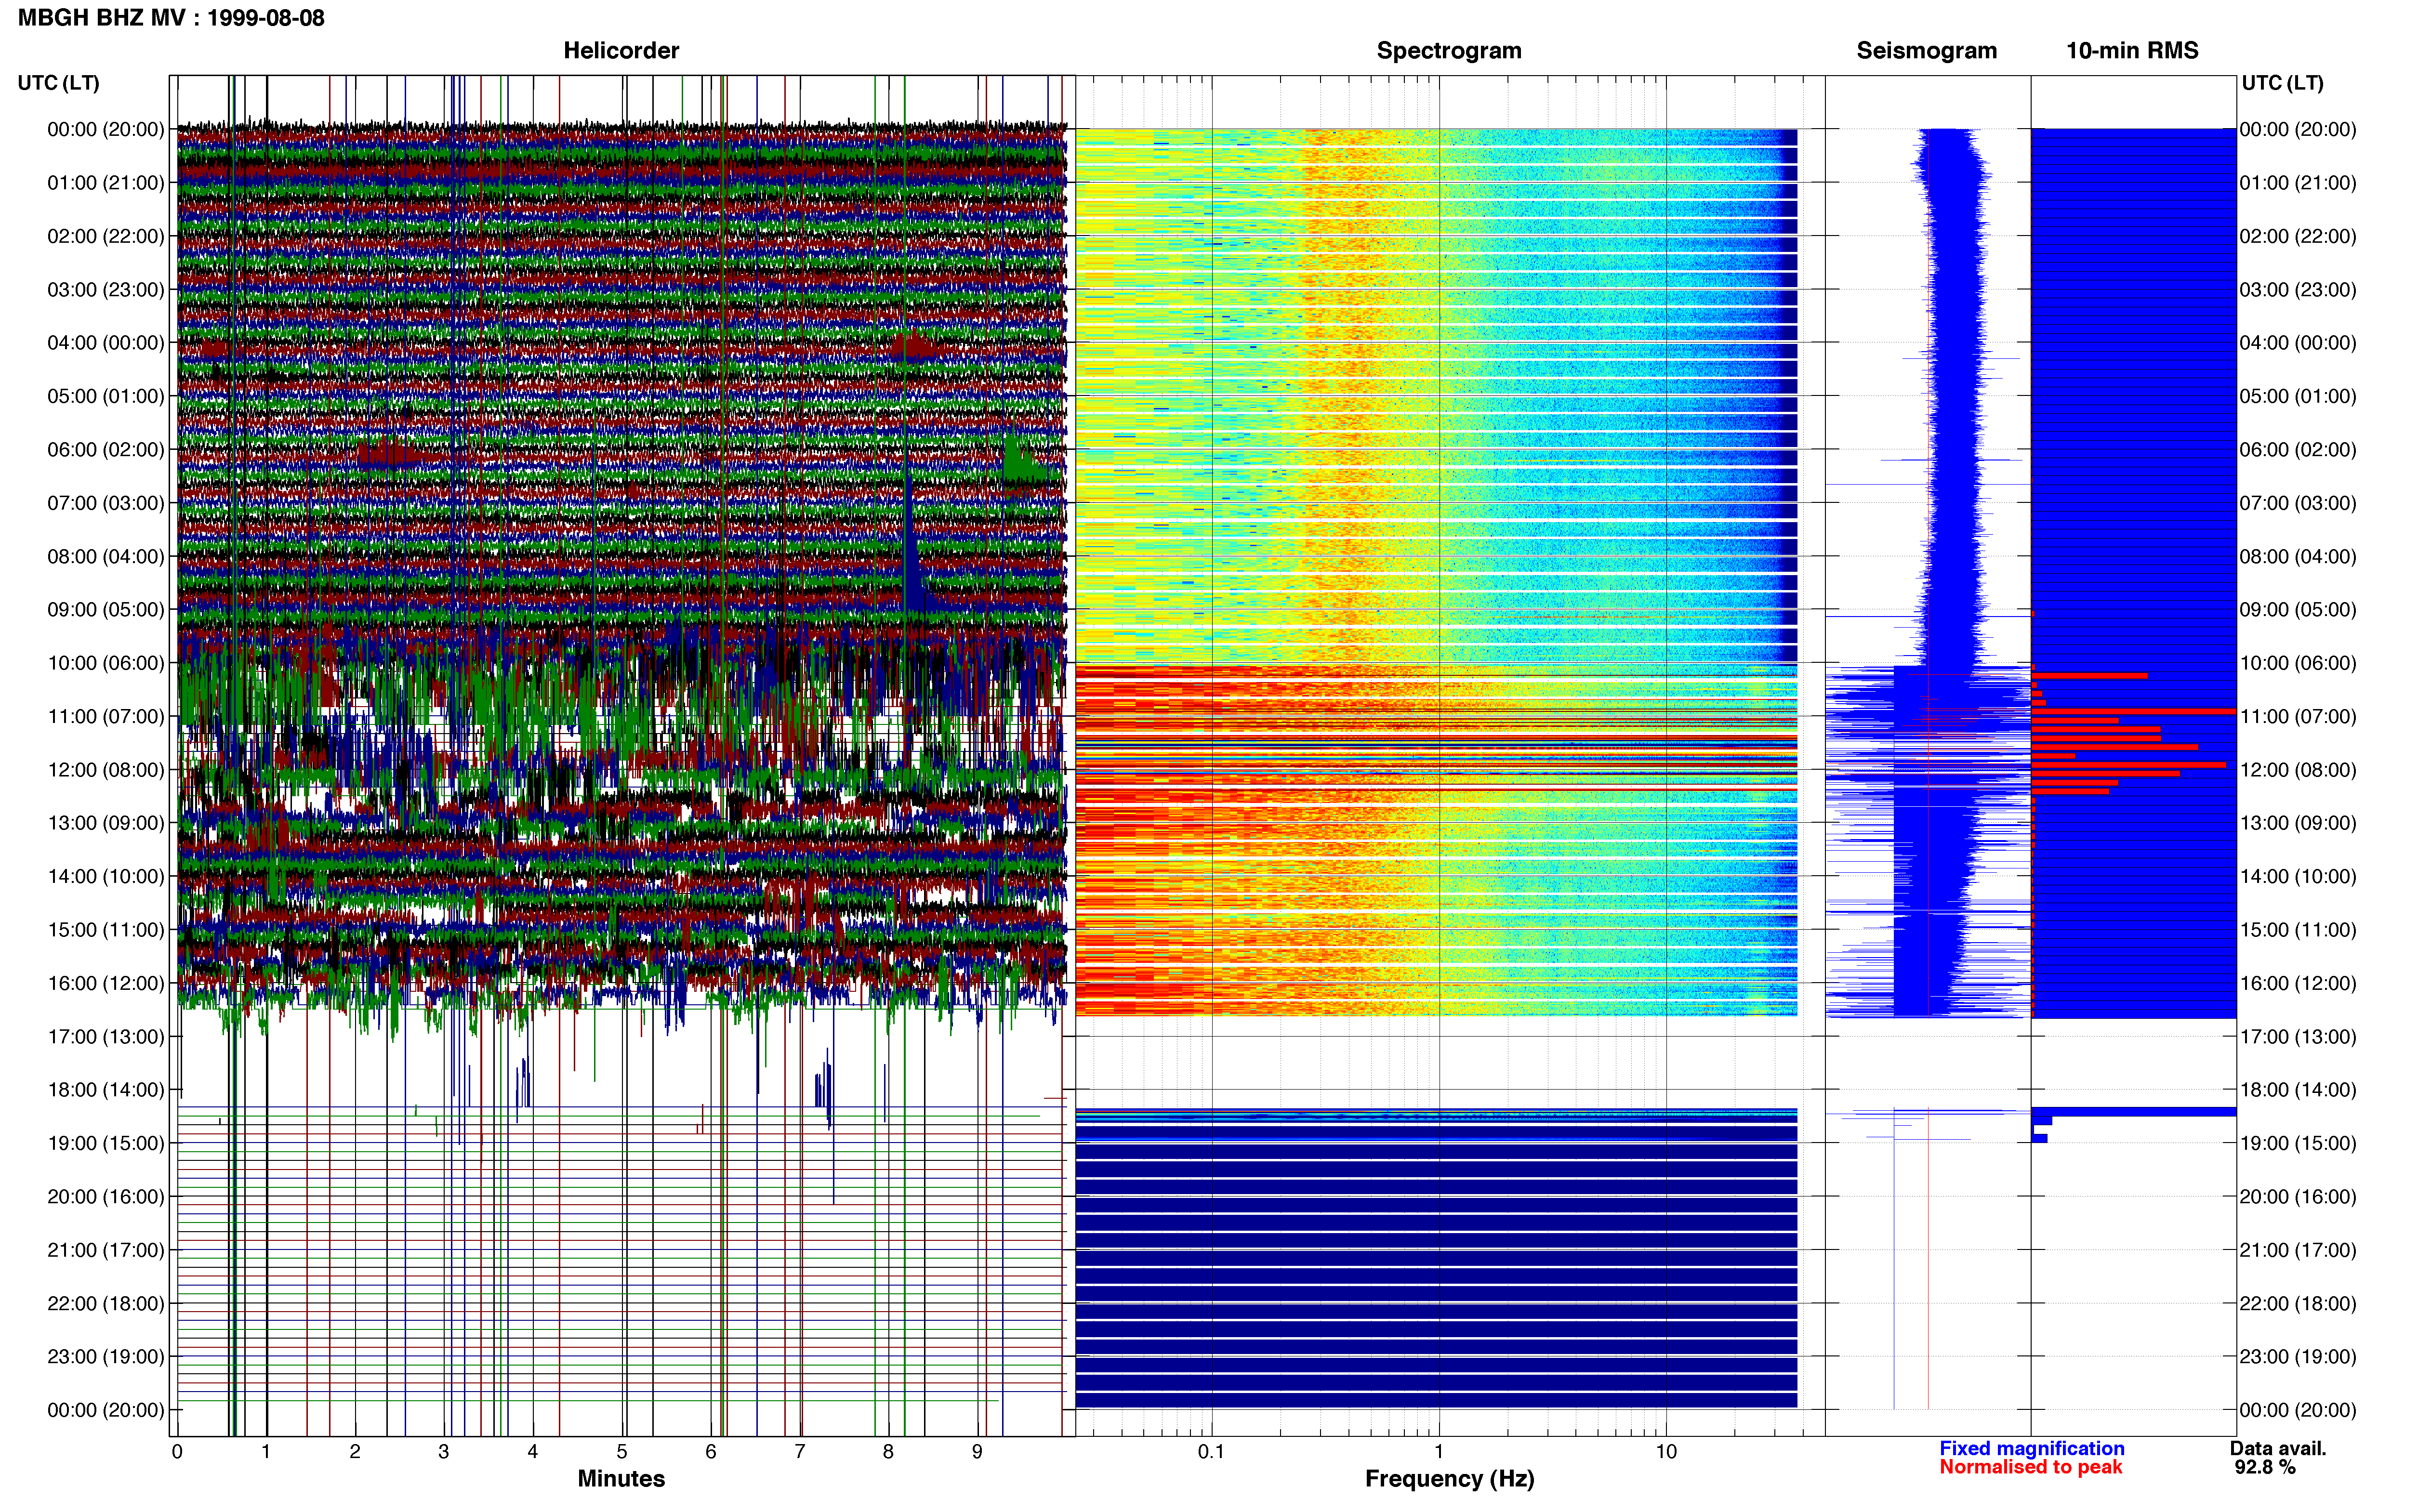
Task: Click the minute tick label 9
Action: pos(977,1452)
